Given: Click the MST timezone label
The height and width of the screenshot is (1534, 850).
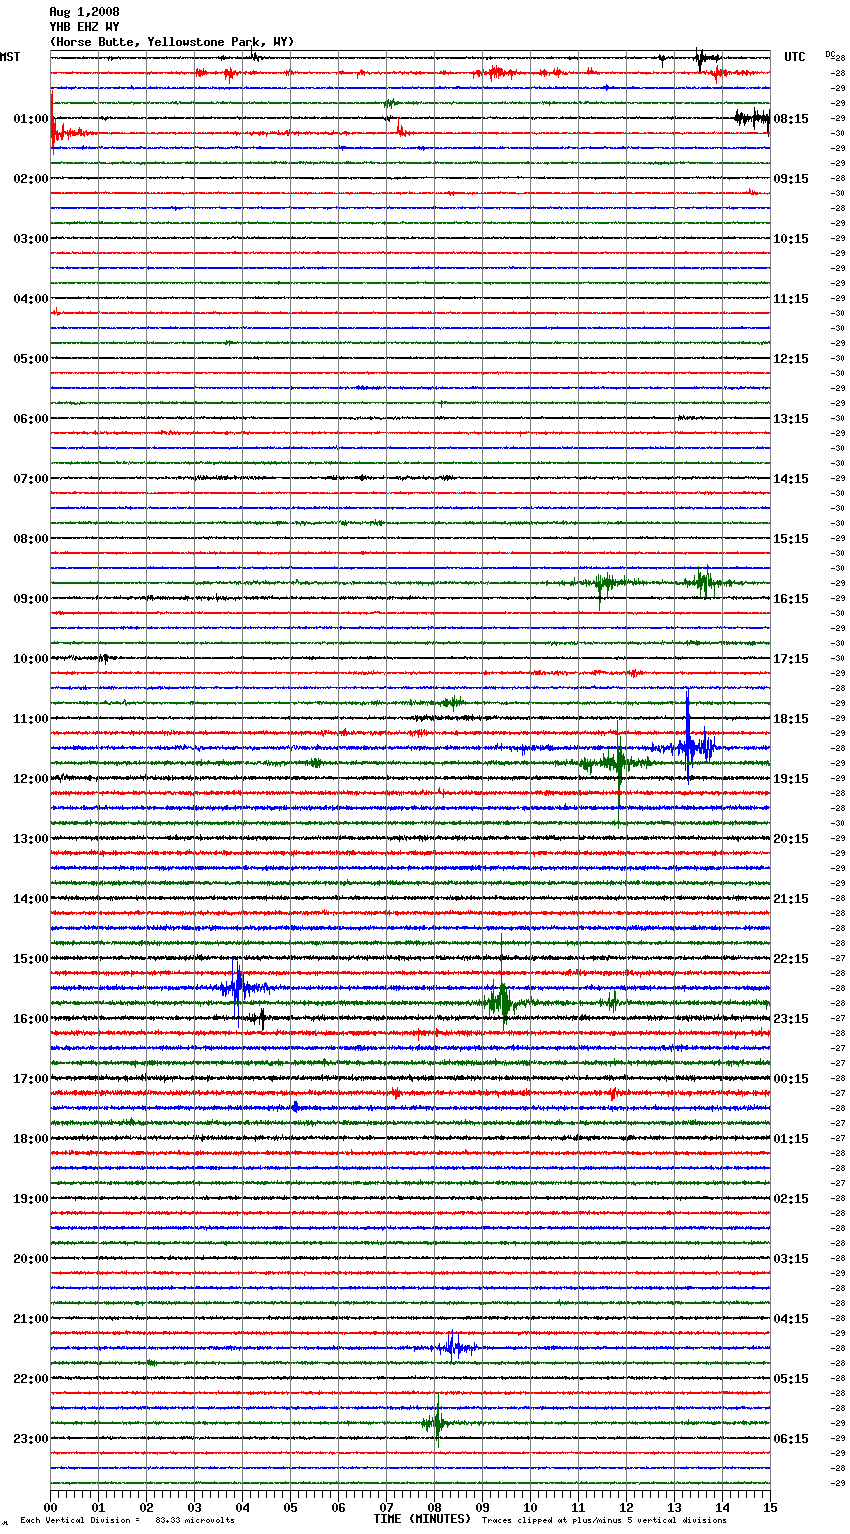Looking at the screenshot, I should 10,57.
